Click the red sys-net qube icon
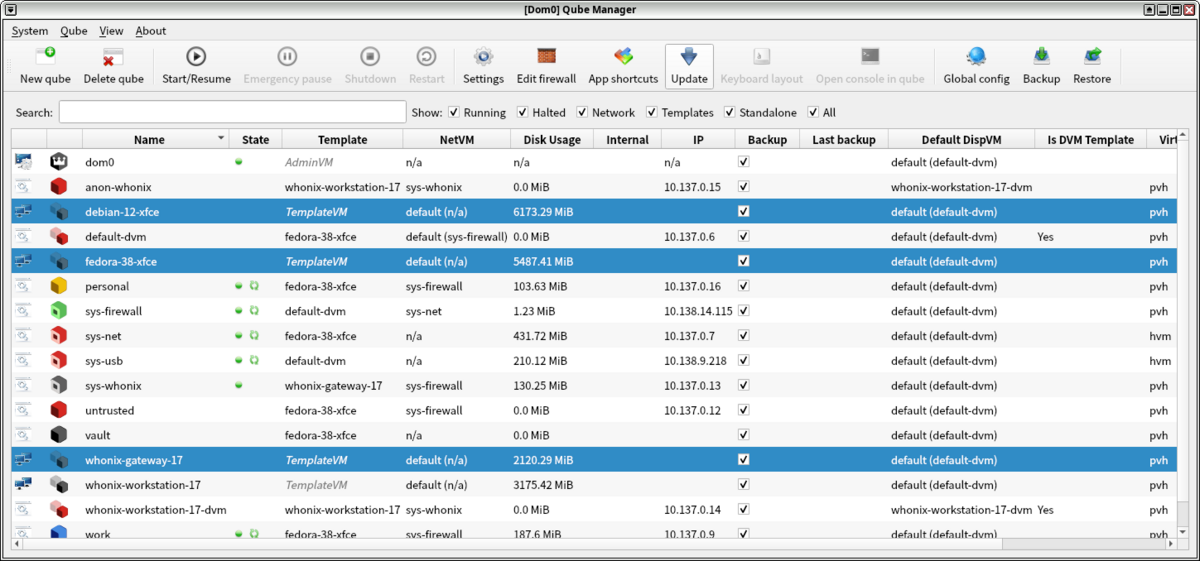The height and width of the screenshot is (561, 1200). 59,336
